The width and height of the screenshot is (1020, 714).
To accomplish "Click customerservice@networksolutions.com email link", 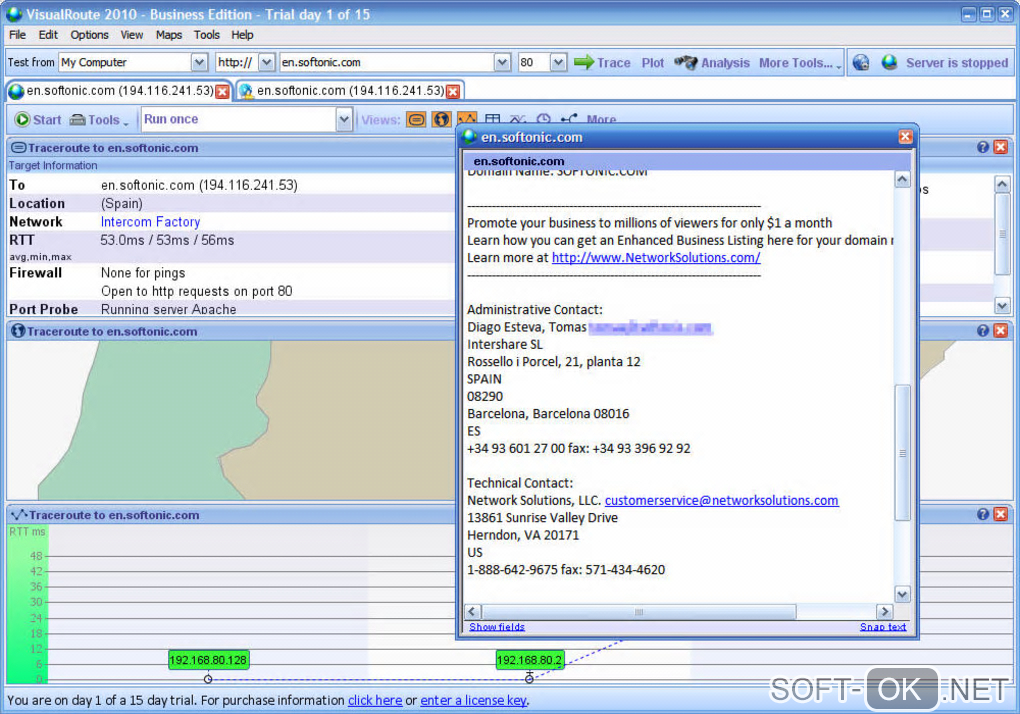I will tap(721, 500).
